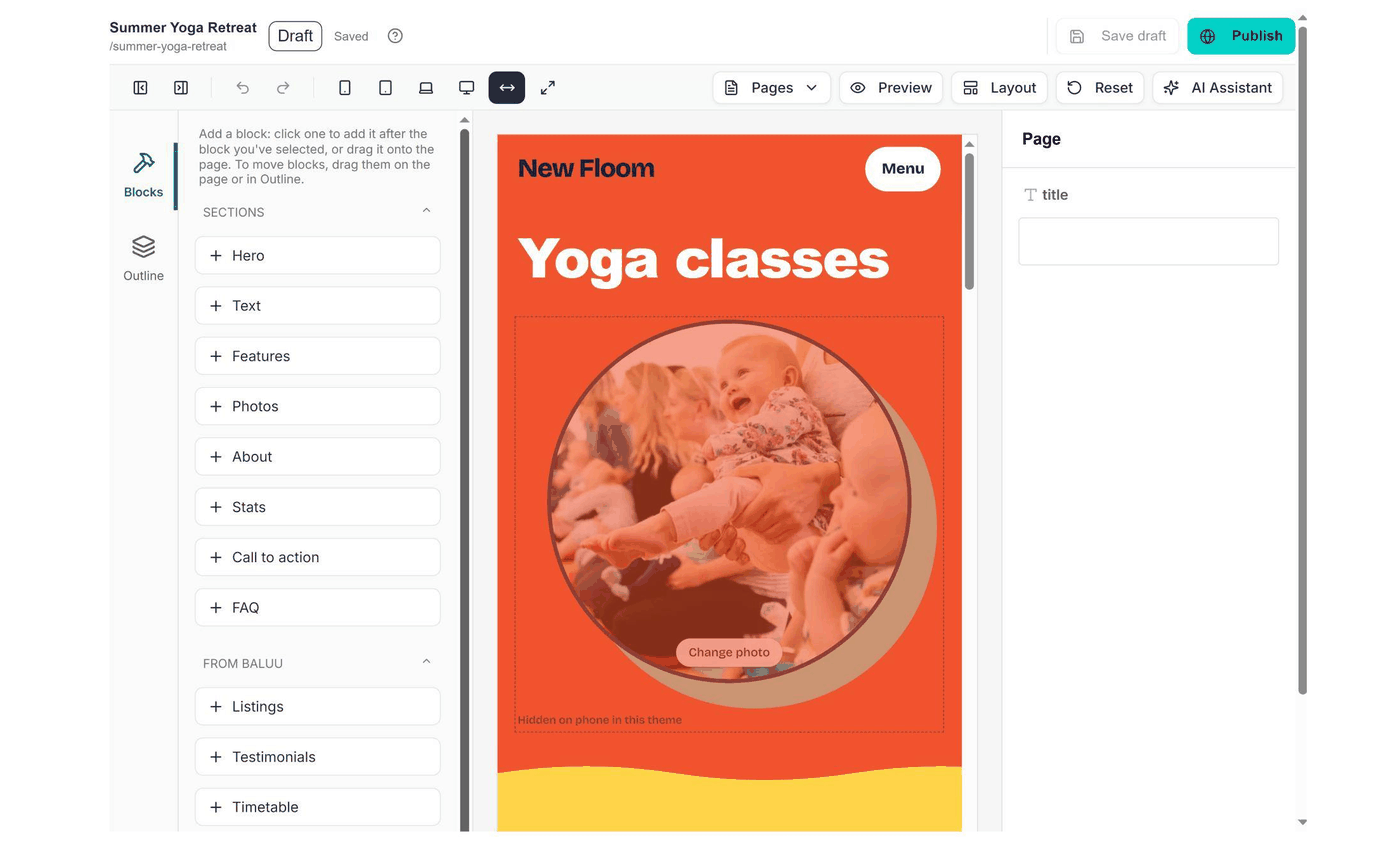Viewport: 1400px width, 848px height.
Task: Toggle the fit-width arrows view button
Action: pyautogui.click(x=507, y=88)
